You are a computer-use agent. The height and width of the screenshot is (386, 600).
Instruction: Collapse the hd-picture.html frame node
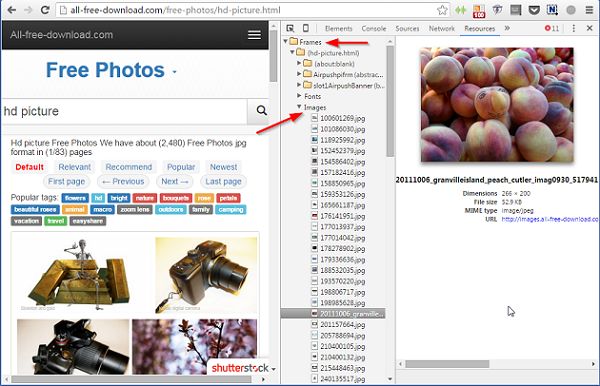[293, 52]
